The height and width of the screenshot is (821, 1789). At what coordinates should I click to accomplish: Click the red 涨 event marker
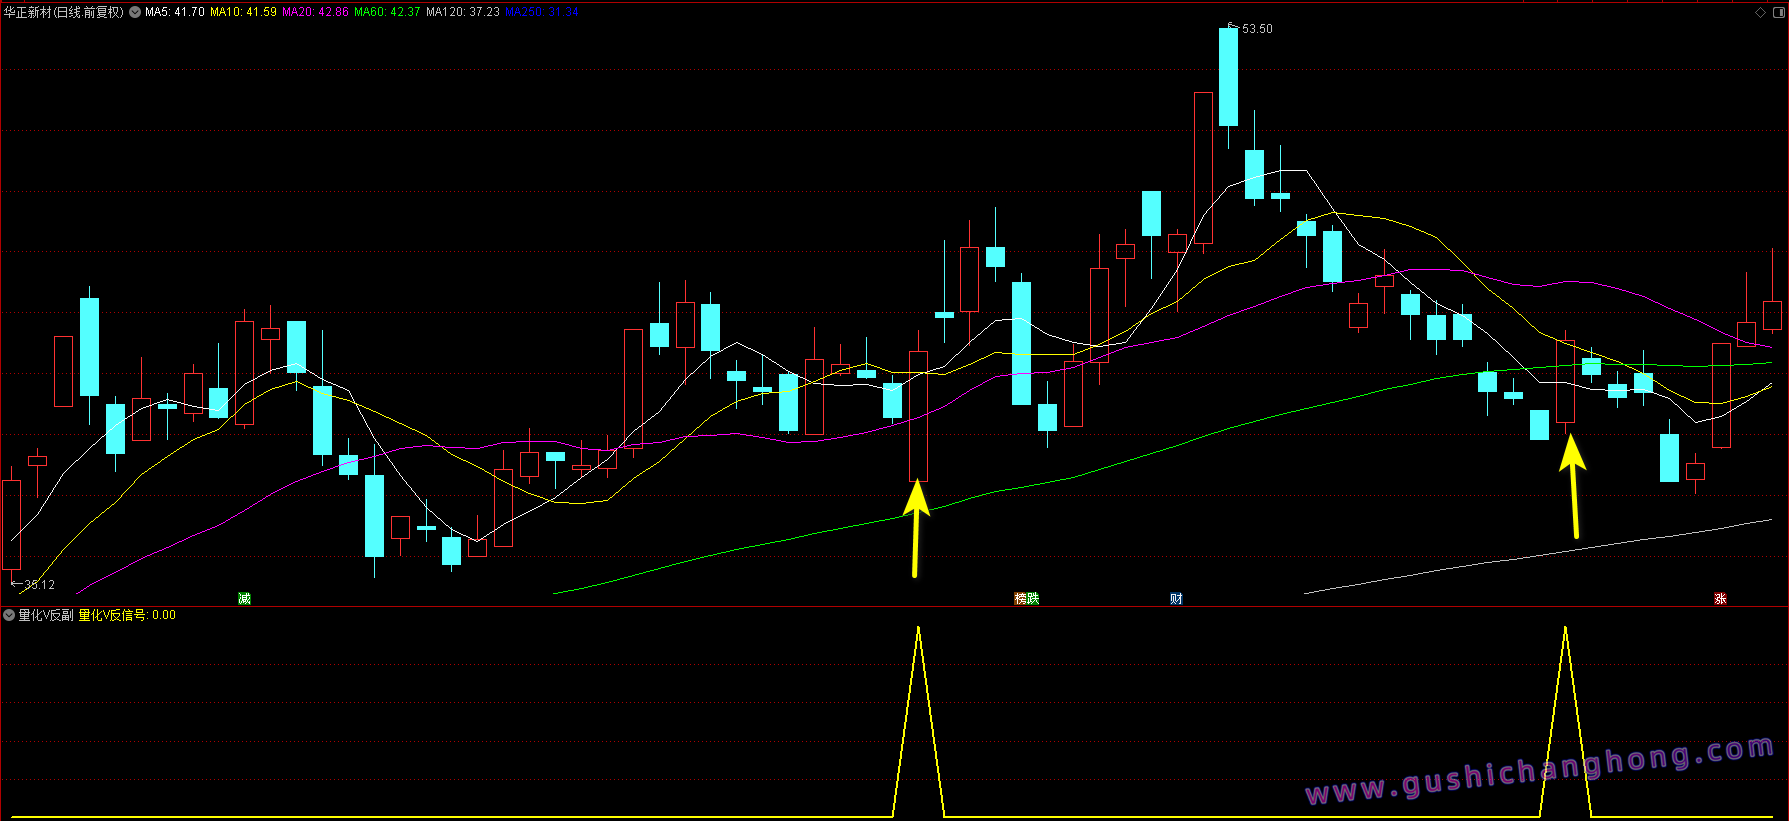click(x=1720, y=598)
